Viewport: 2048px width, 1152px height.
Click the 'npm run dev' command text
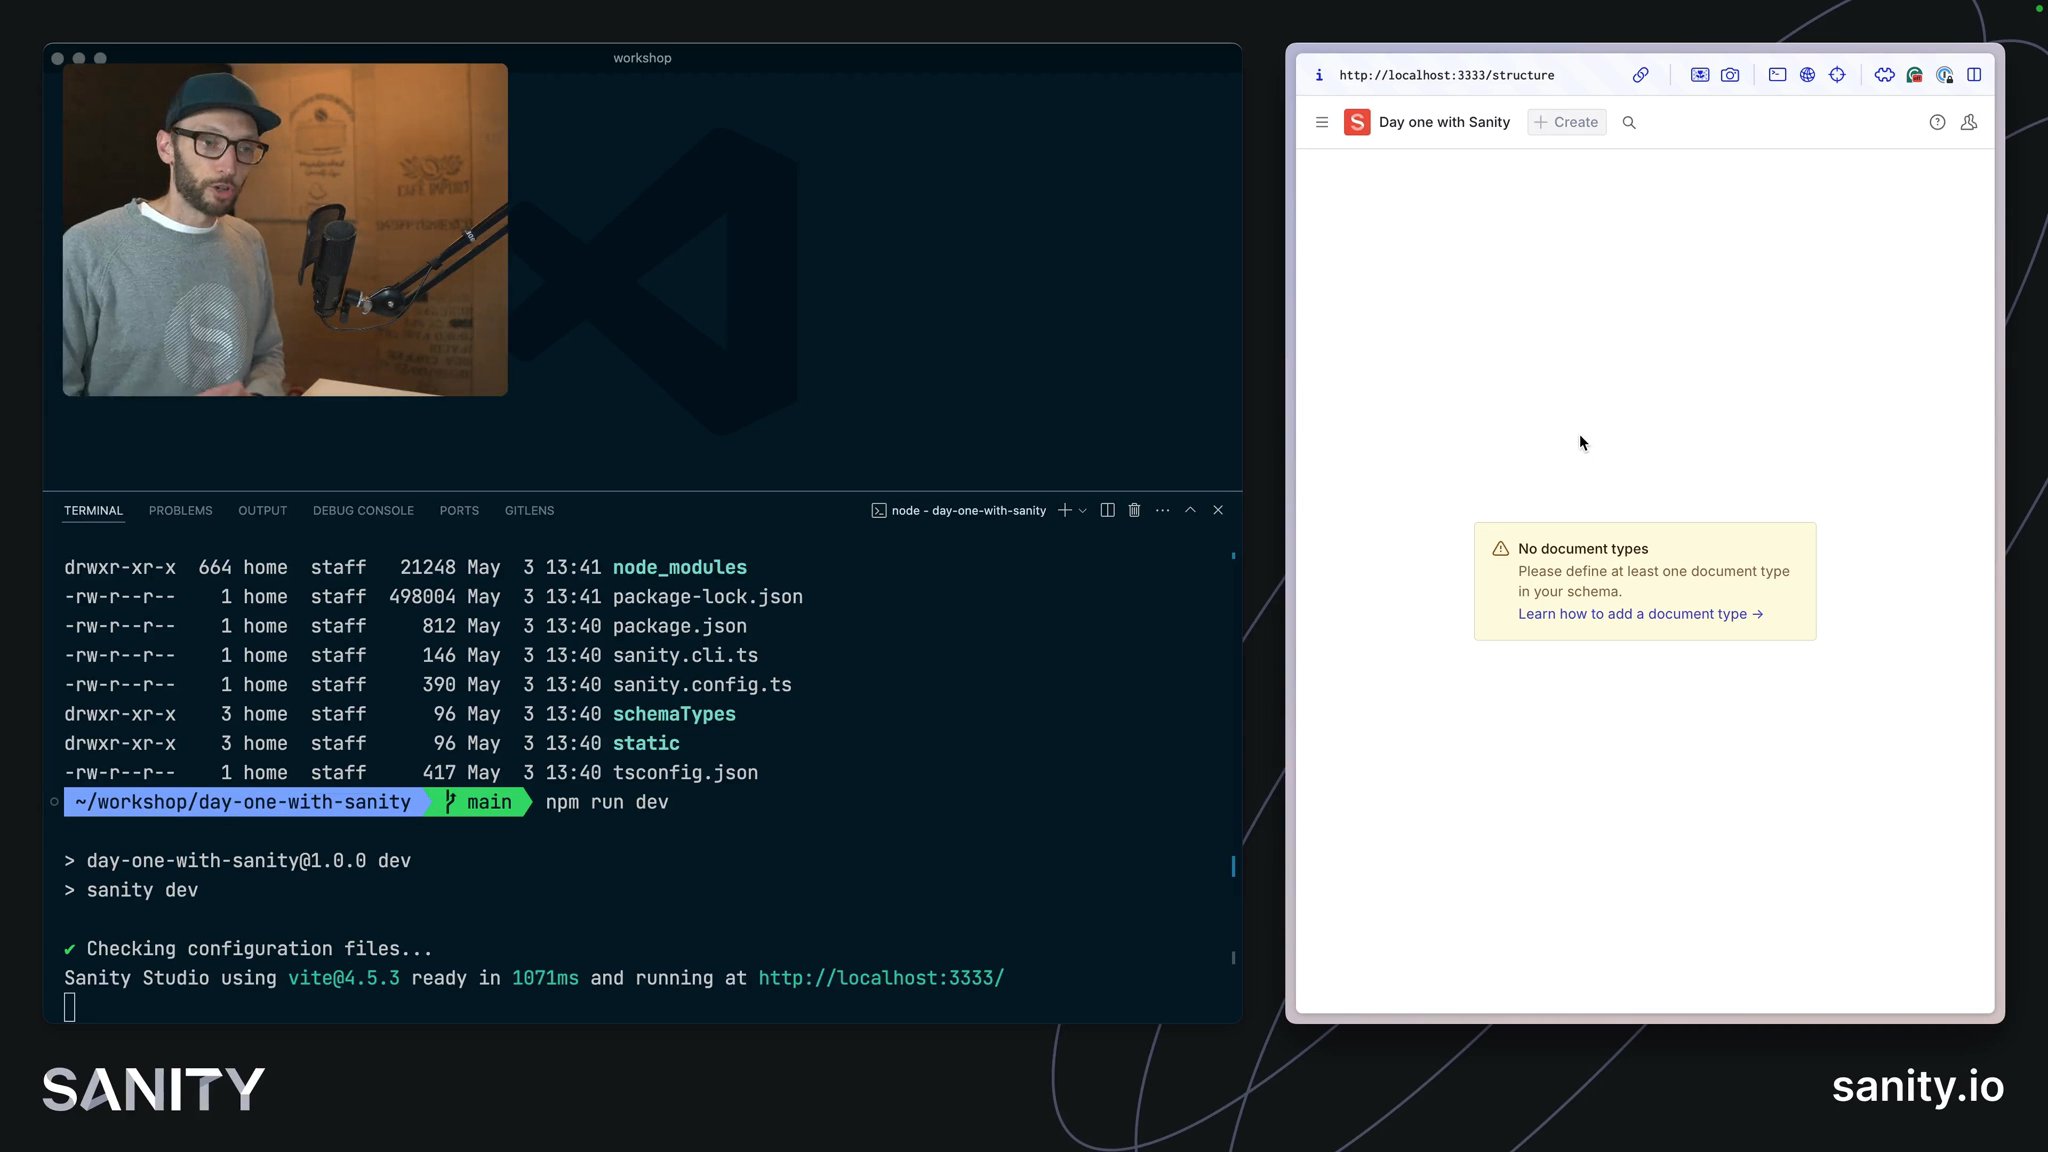click(607, 802)
